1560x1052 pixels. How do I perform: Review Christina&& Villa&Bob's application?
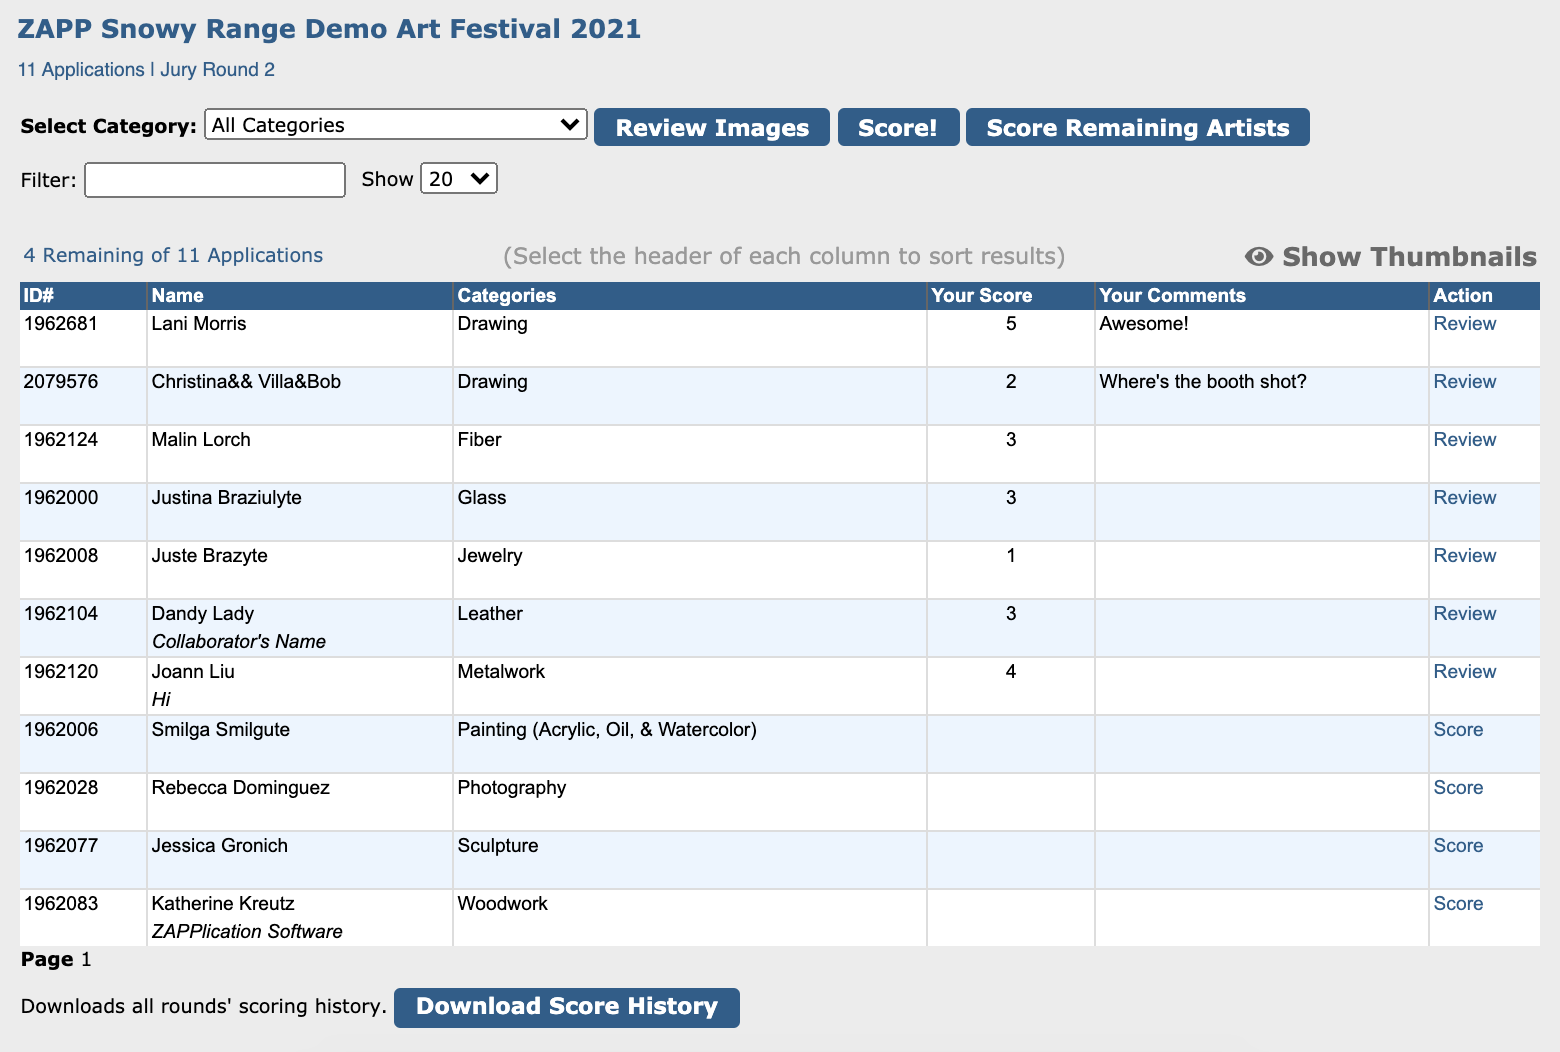[x=1464, y=382]
